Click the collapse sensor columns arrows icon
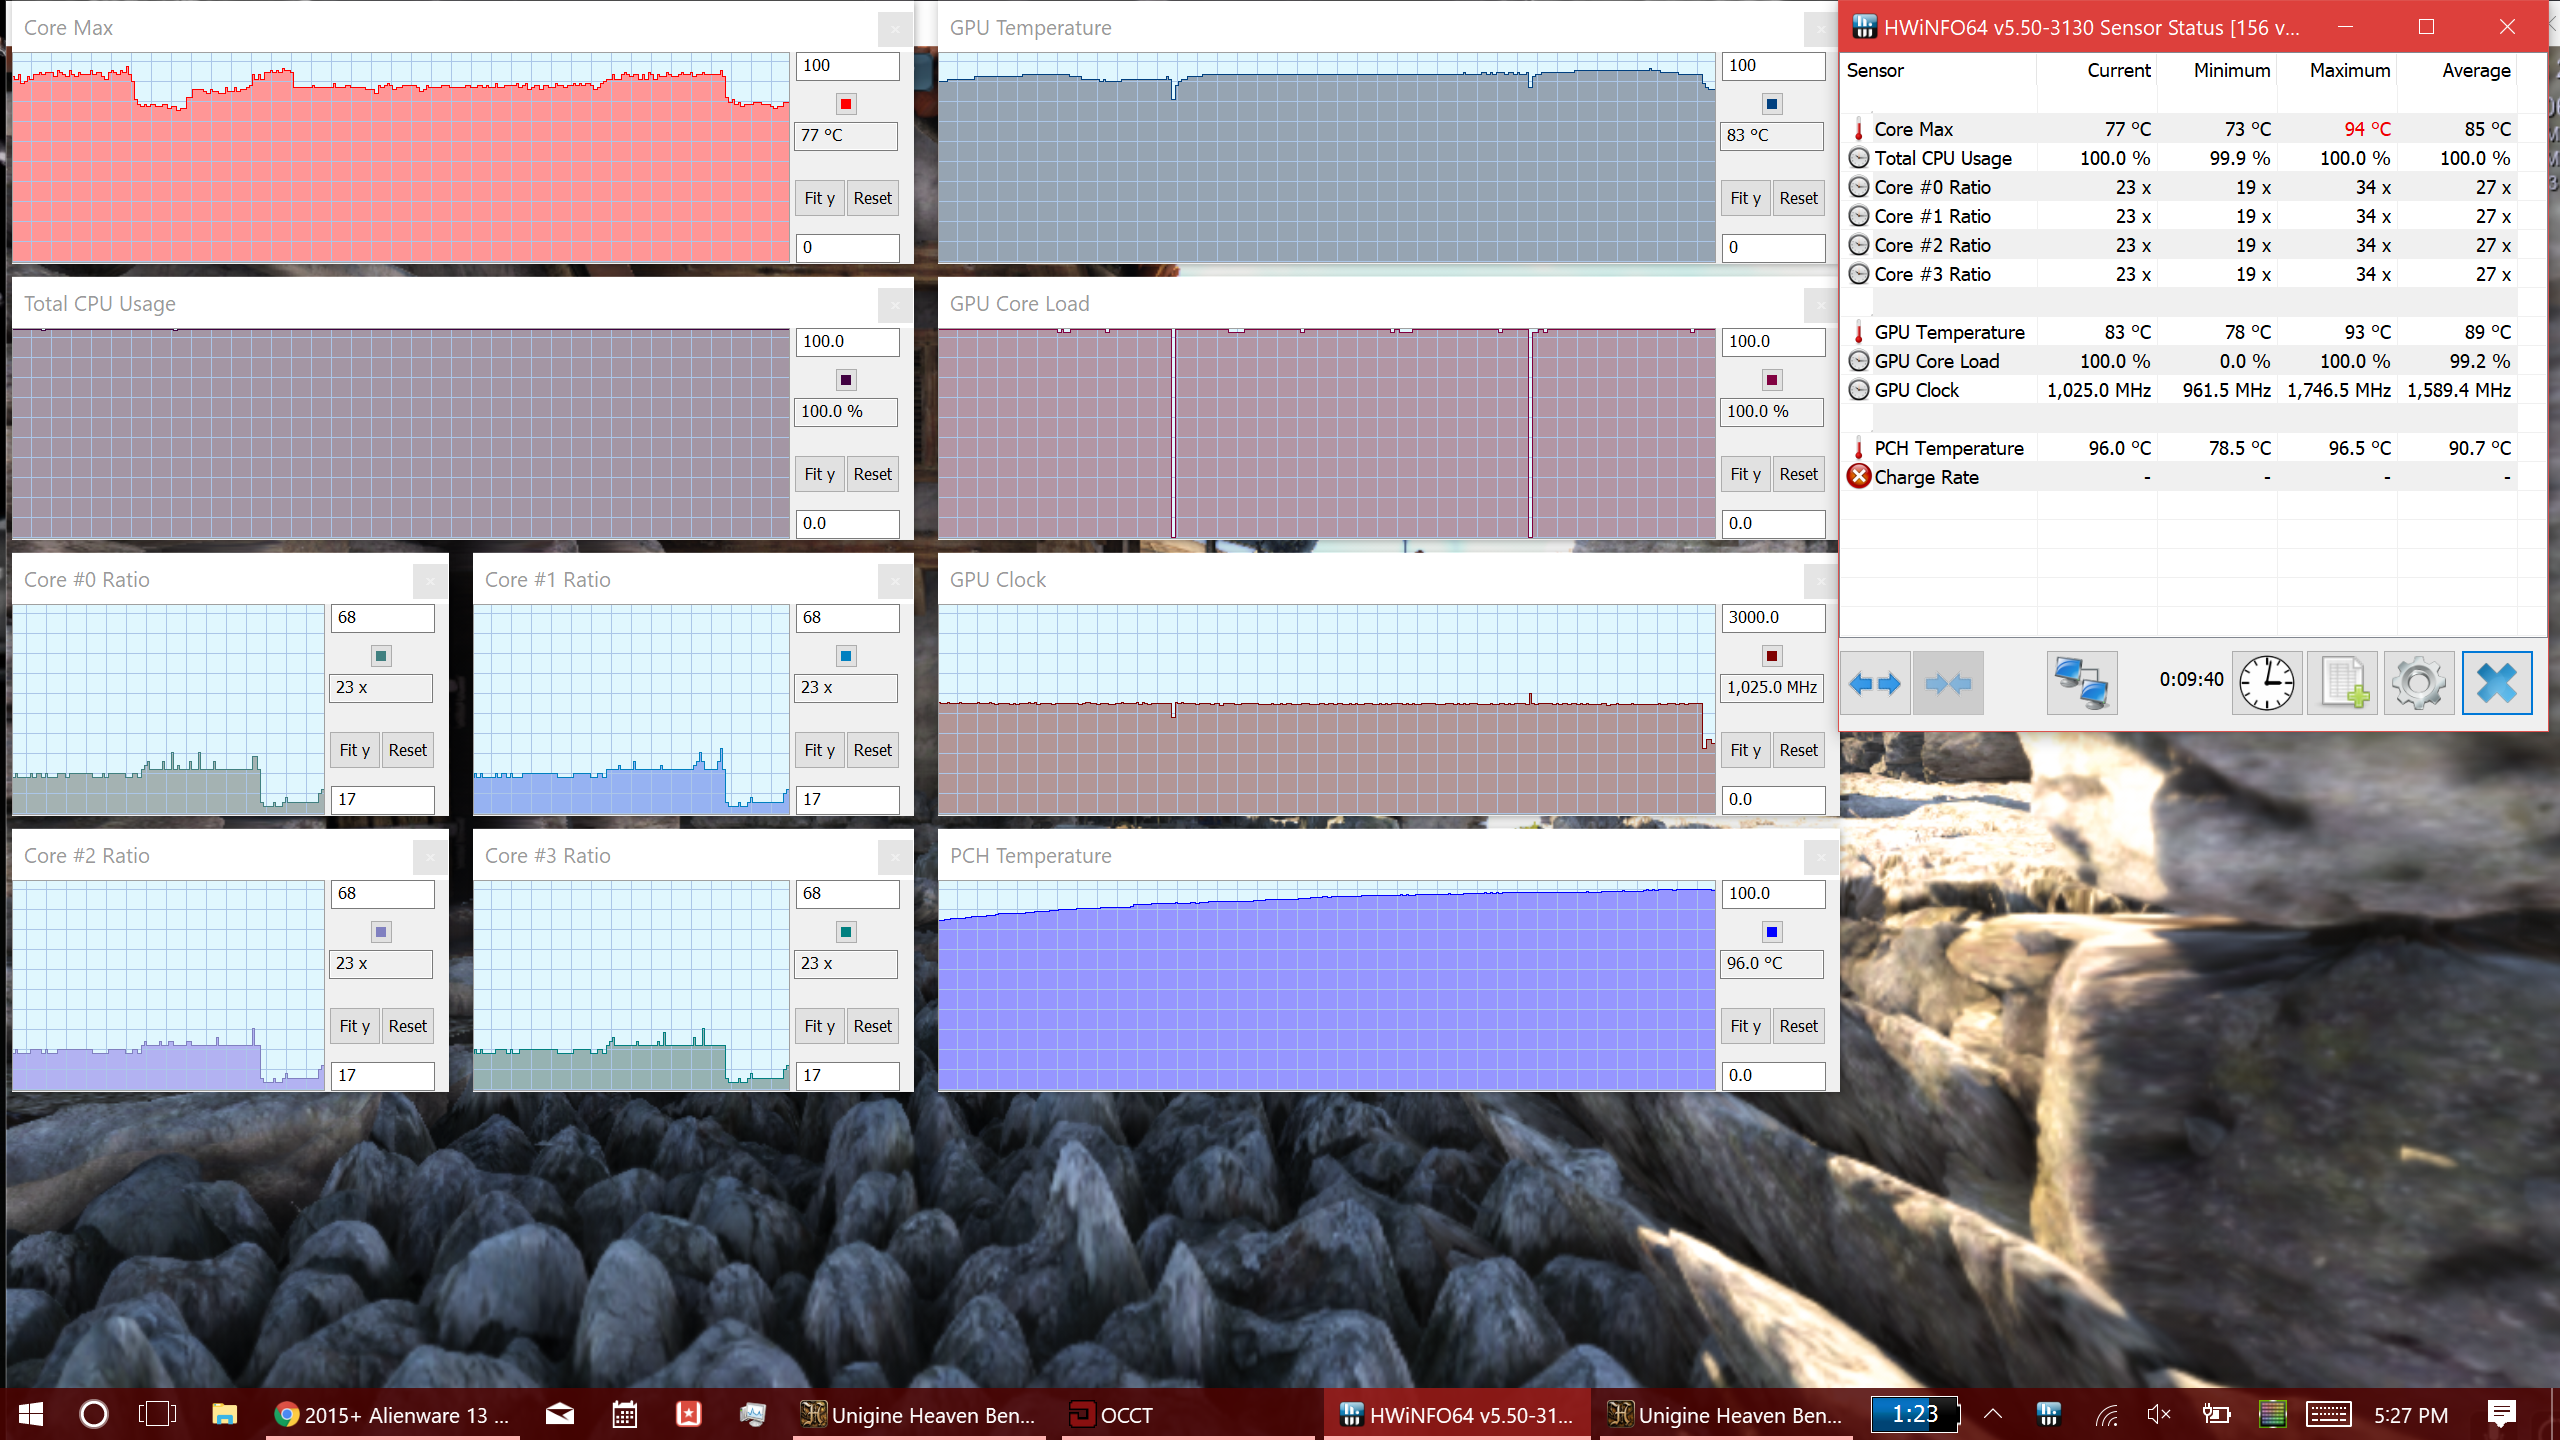The width and height of the screenshot is (2560, 1440). click(x=1948, y=684)
